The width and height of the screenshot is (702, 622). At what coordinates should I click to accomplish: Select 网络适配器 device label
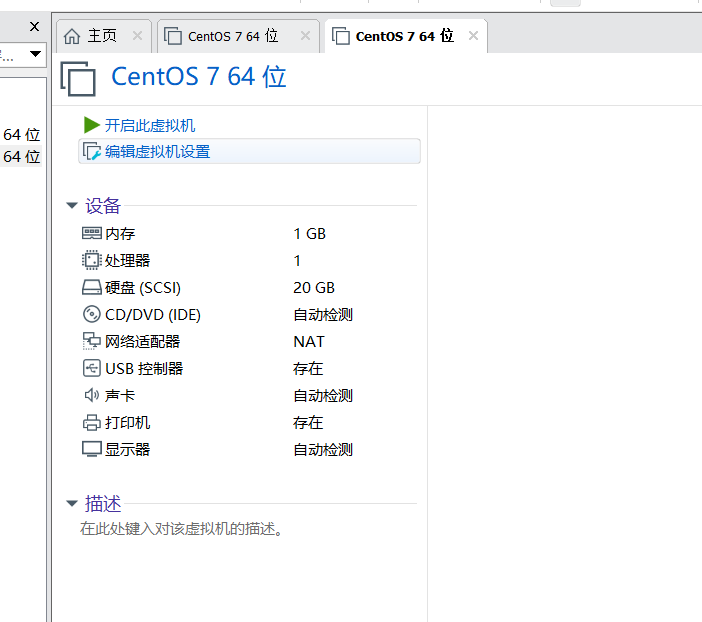click(x=142, y=342)
